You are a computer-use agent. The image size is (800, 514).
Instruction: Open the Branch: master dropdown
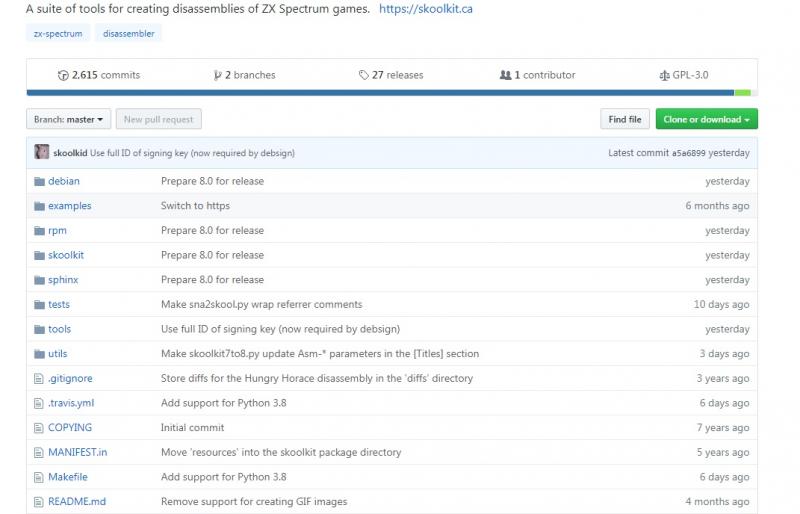(68, 120)
